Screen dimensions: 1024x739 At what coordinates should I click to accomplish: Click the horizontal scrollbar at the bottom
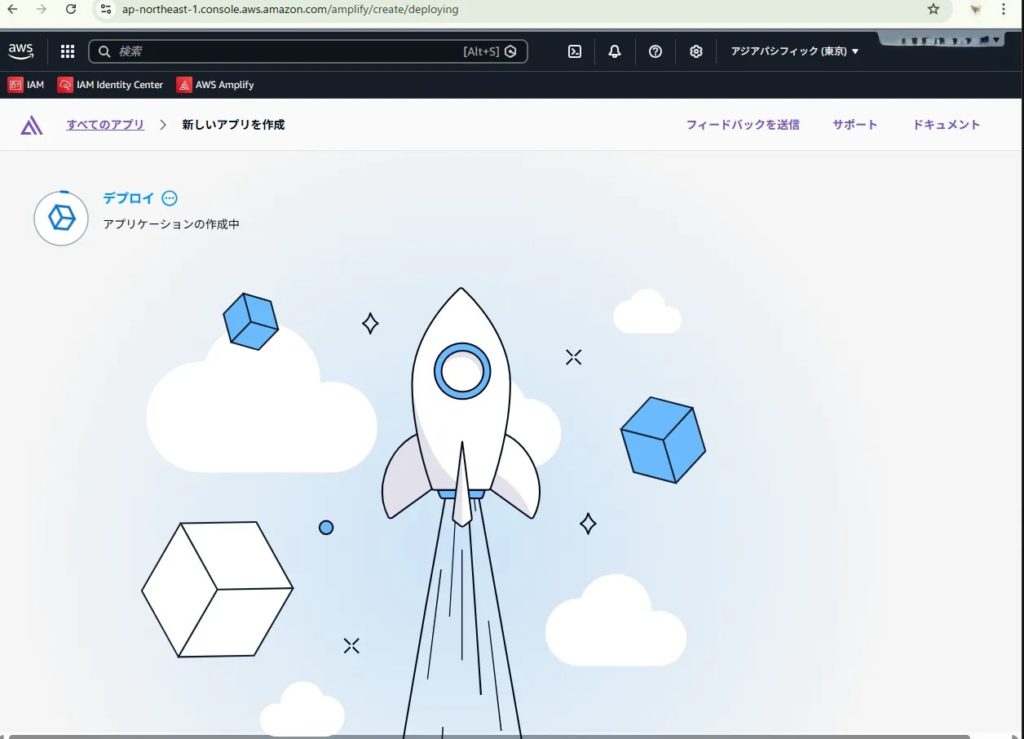point(490,736)
